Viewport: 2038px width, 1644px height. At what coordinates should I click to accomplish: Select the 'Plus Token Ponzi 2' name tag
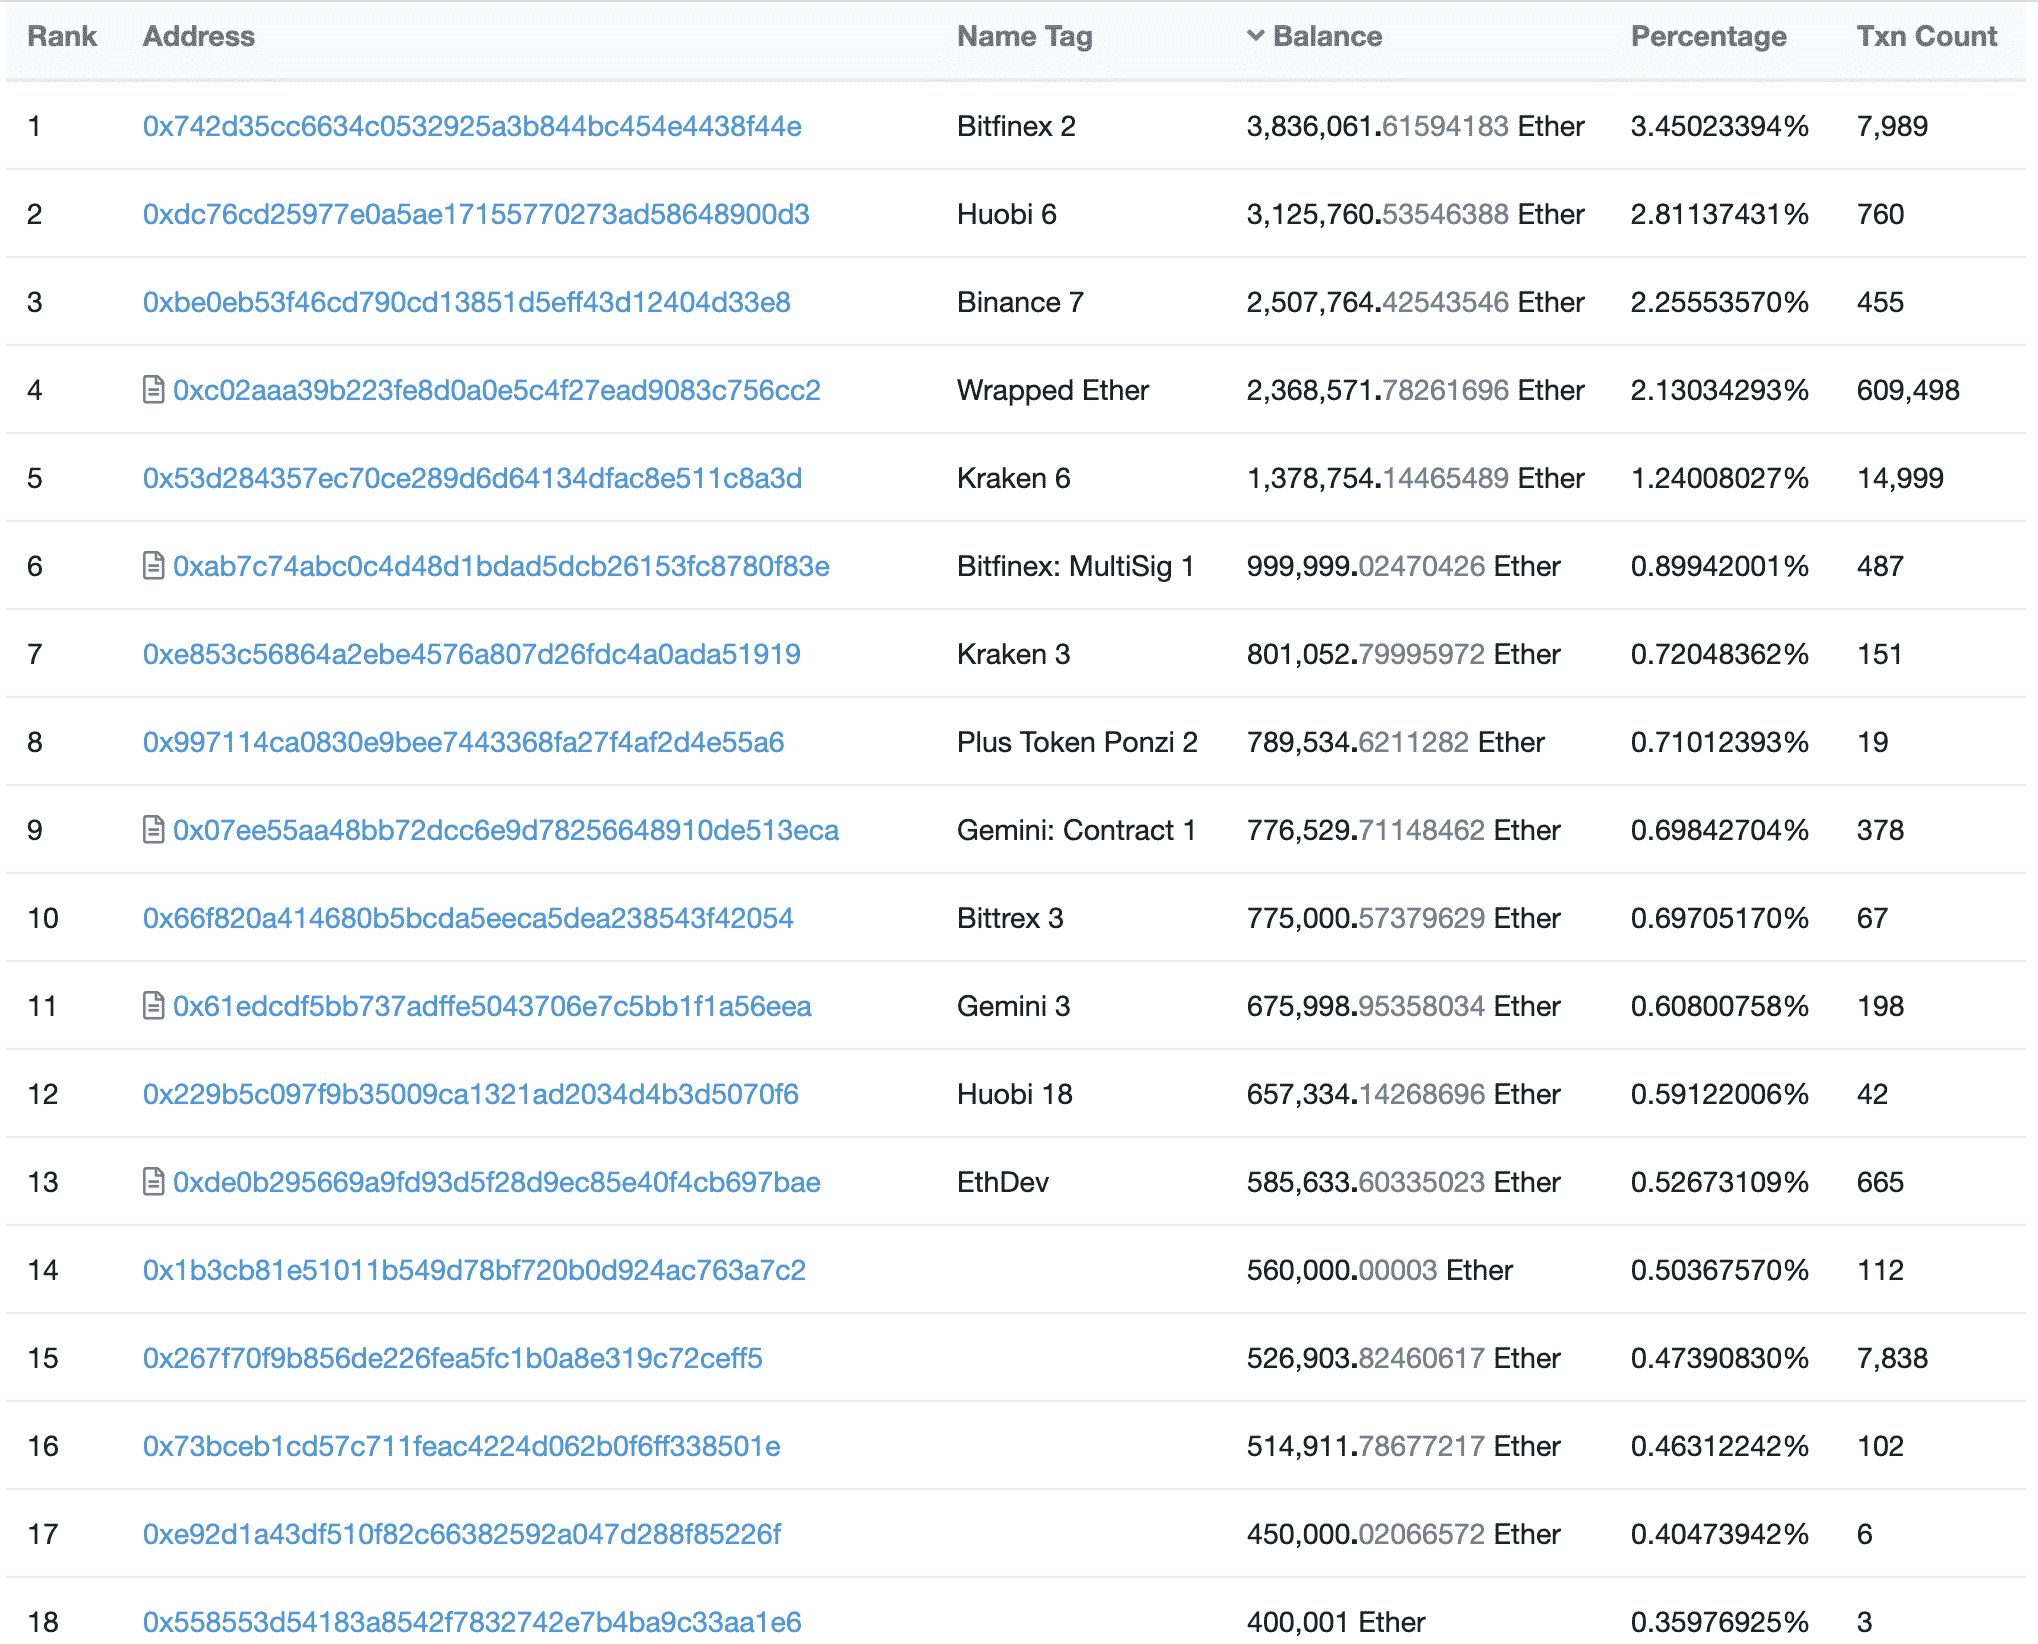[1077, 742]
